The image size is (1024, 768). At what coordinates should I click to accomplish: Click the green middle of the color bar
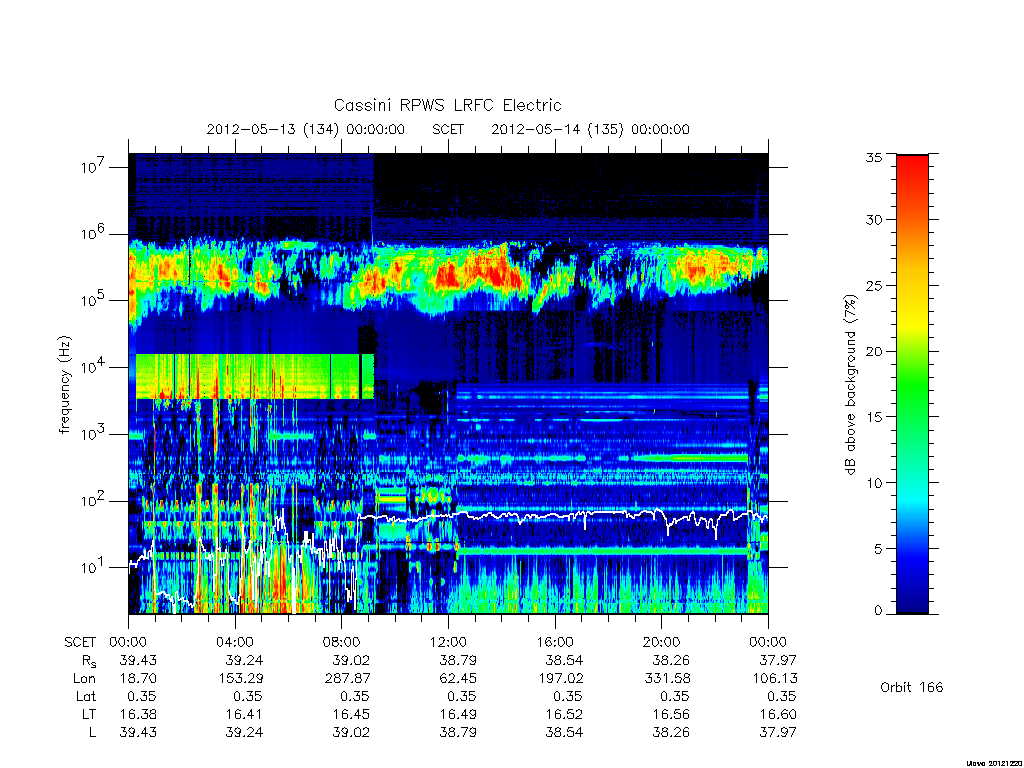(x=912, y=385)
